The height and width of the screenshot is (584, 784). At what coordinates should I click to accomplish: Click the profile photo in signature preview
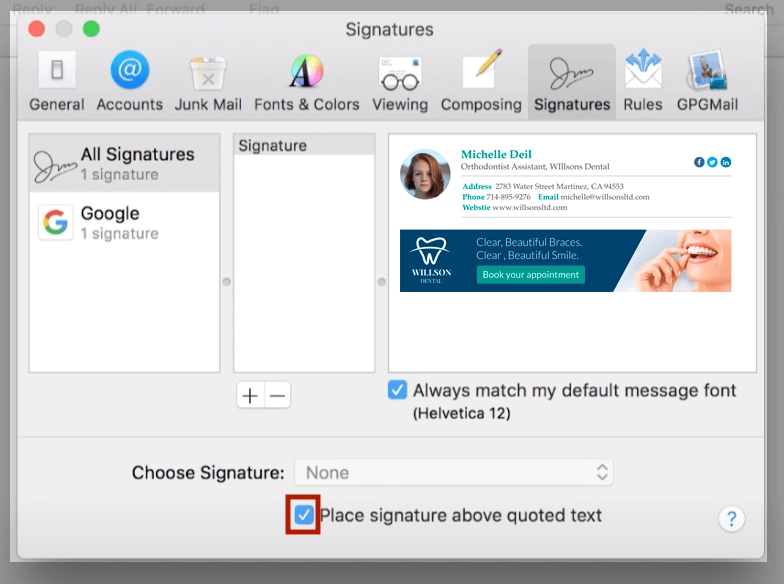point(425,174)
